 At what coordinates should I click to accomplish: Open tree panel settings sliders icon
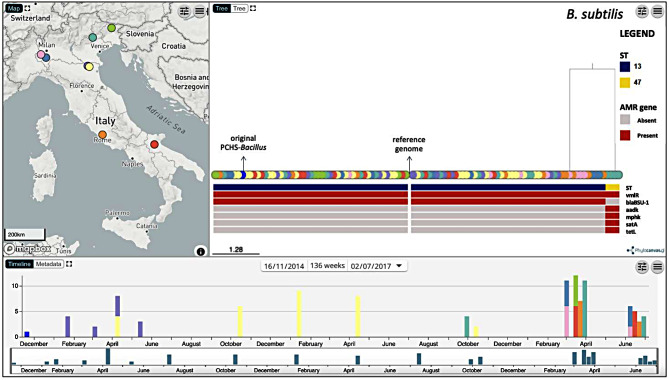642,12
